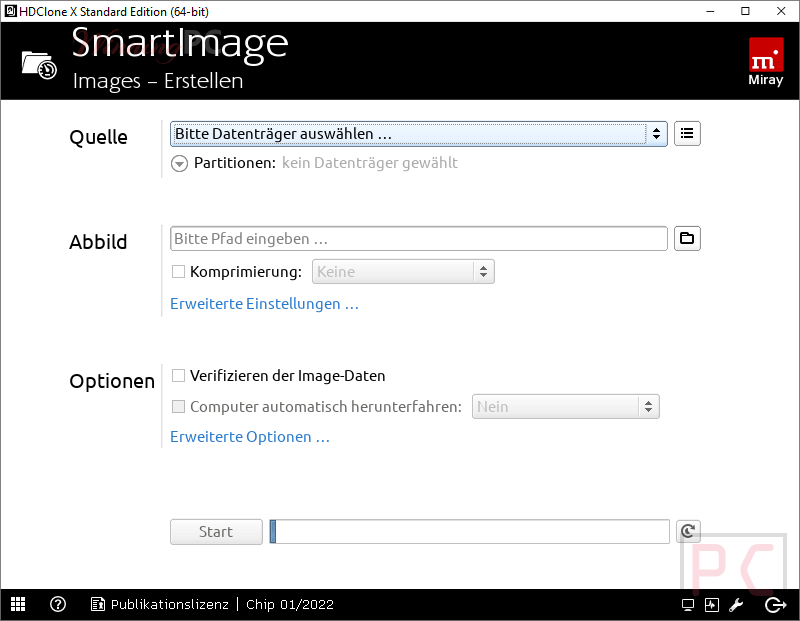Viewport: 800px width, 621px height.
Task: Click the 'kein Datenträger gewählt' text
Action: (370, 163)
